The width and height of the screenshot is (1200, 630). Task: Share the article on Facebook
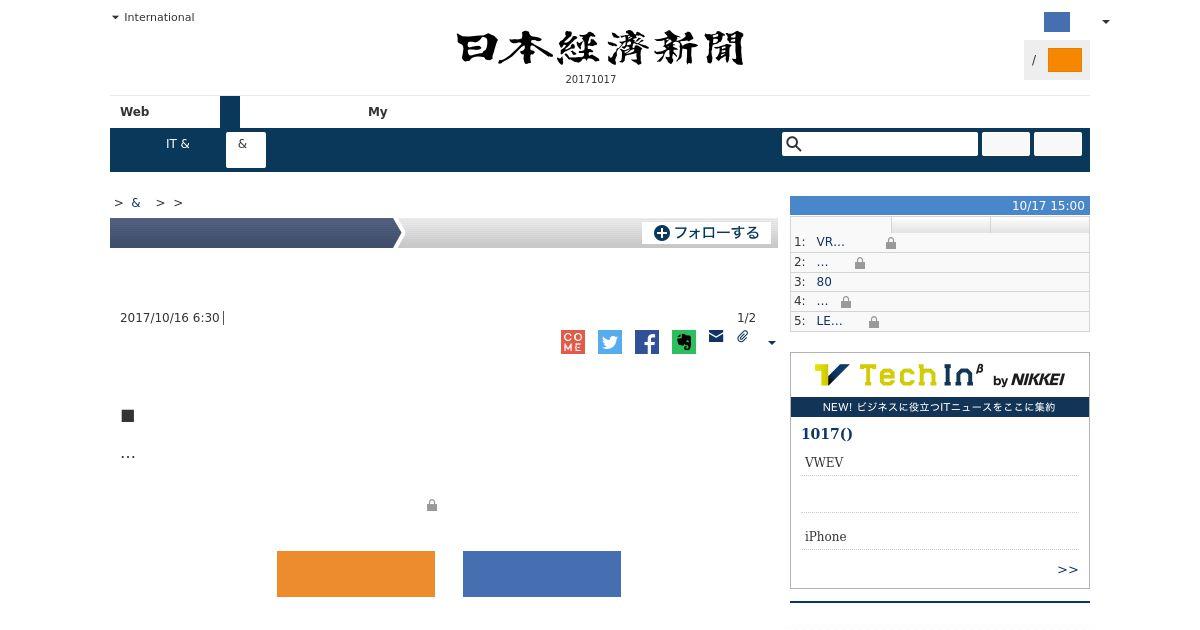coord(647,342)
